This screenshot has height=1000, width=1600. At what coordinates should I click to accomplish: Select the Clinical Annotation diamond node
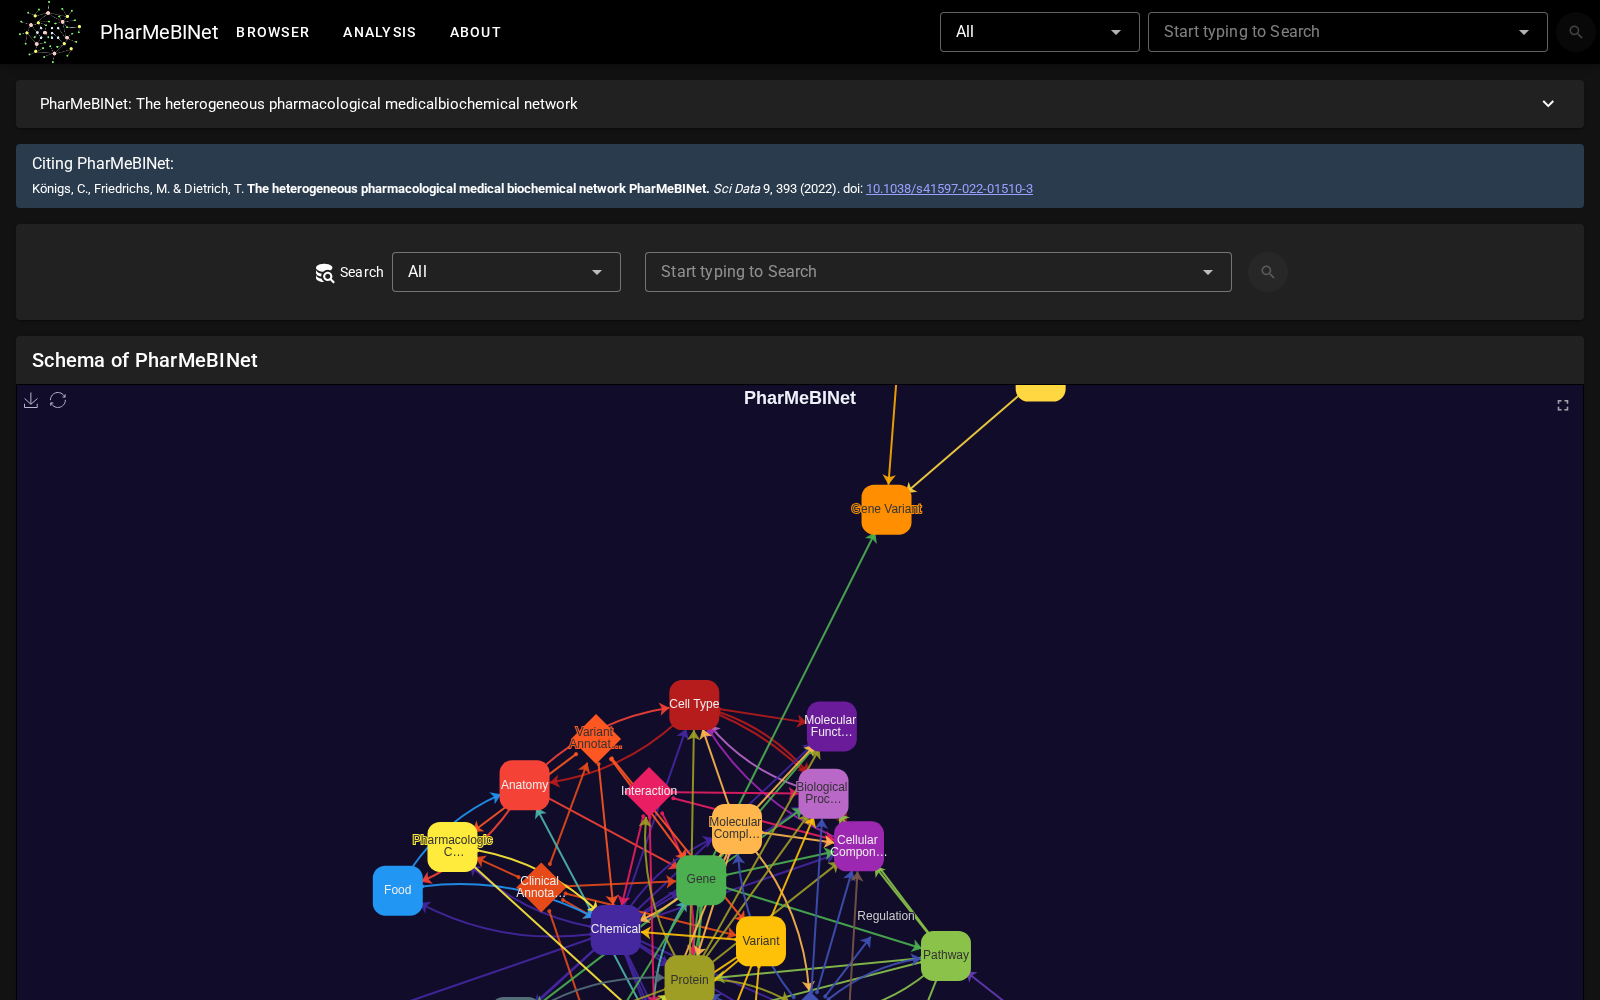[540, 887]
